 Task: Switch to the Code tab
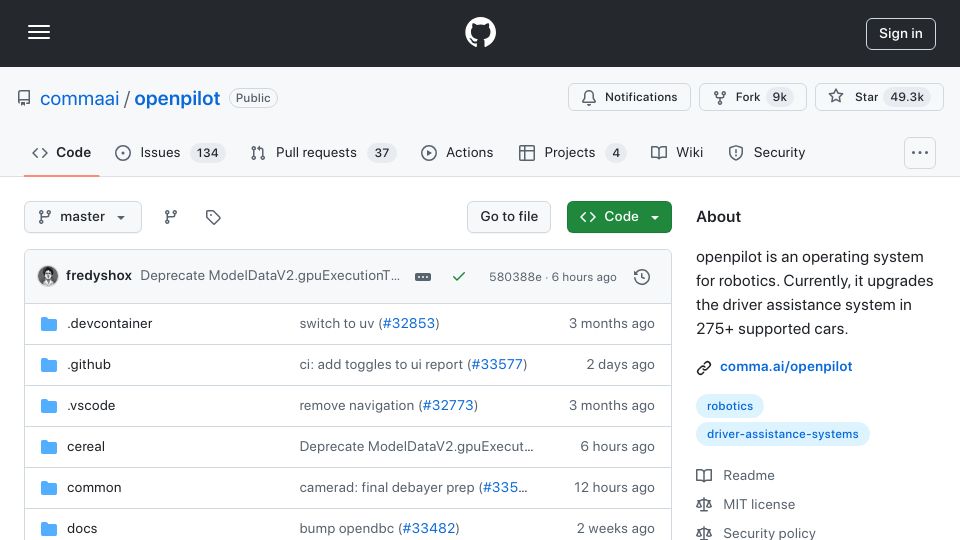click(61, 152)
